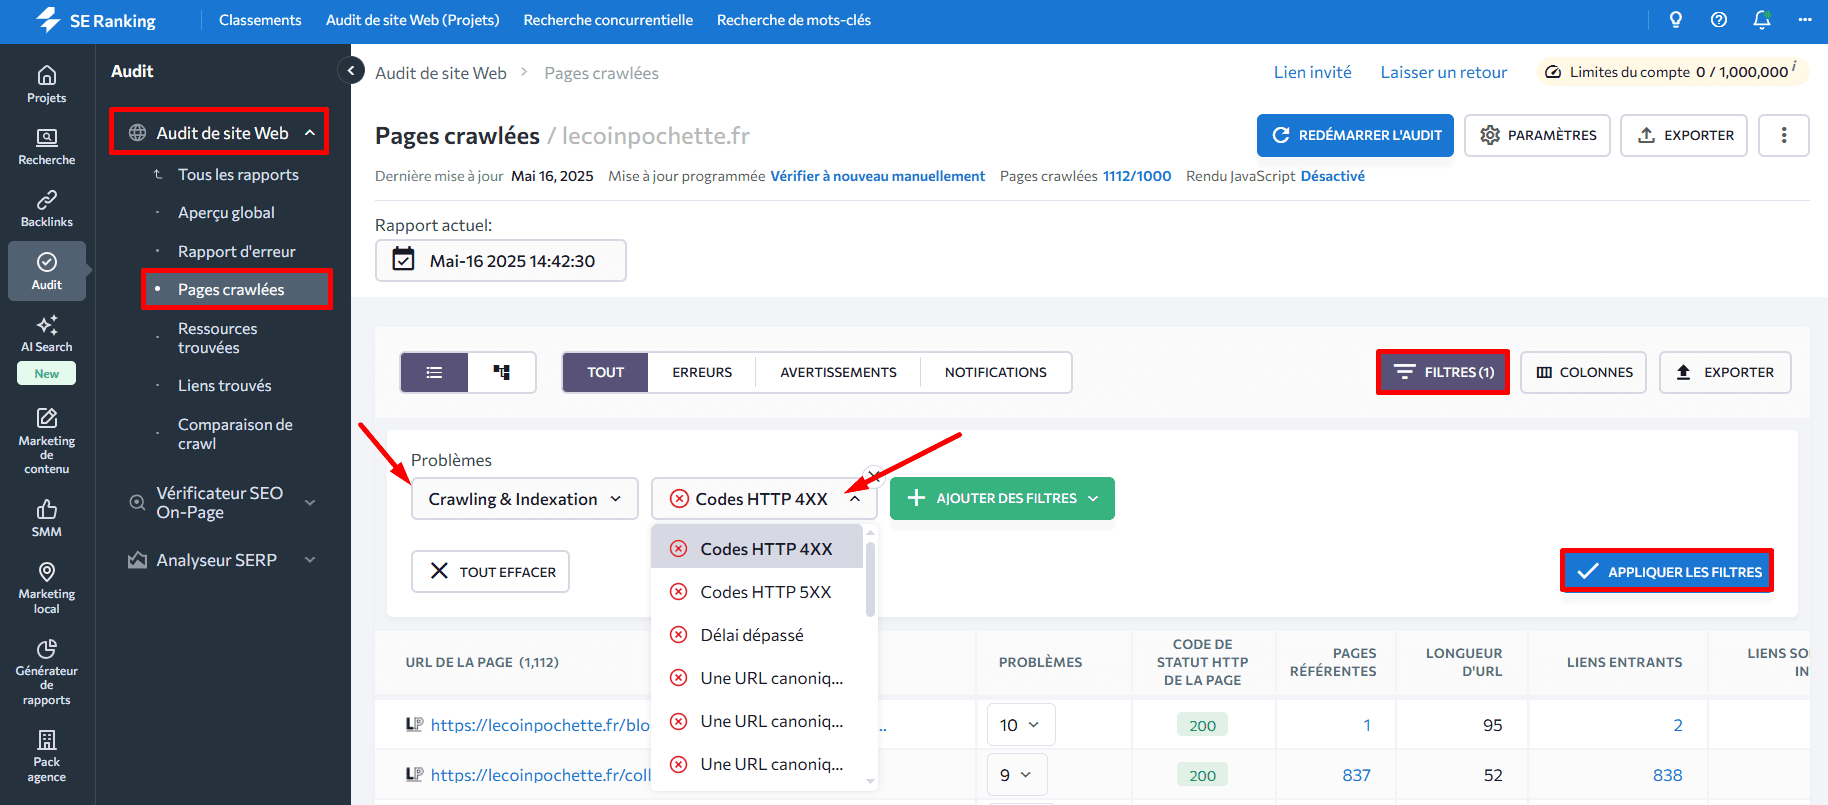1828x805 pixels.
Task: Open the Projets sidebar icon
Action: pyautogui.click(x=46, y=84)
